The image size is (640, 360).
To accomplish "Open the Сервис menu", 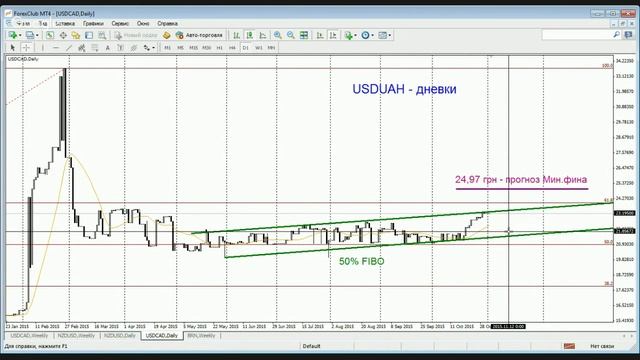I will 120,24.
